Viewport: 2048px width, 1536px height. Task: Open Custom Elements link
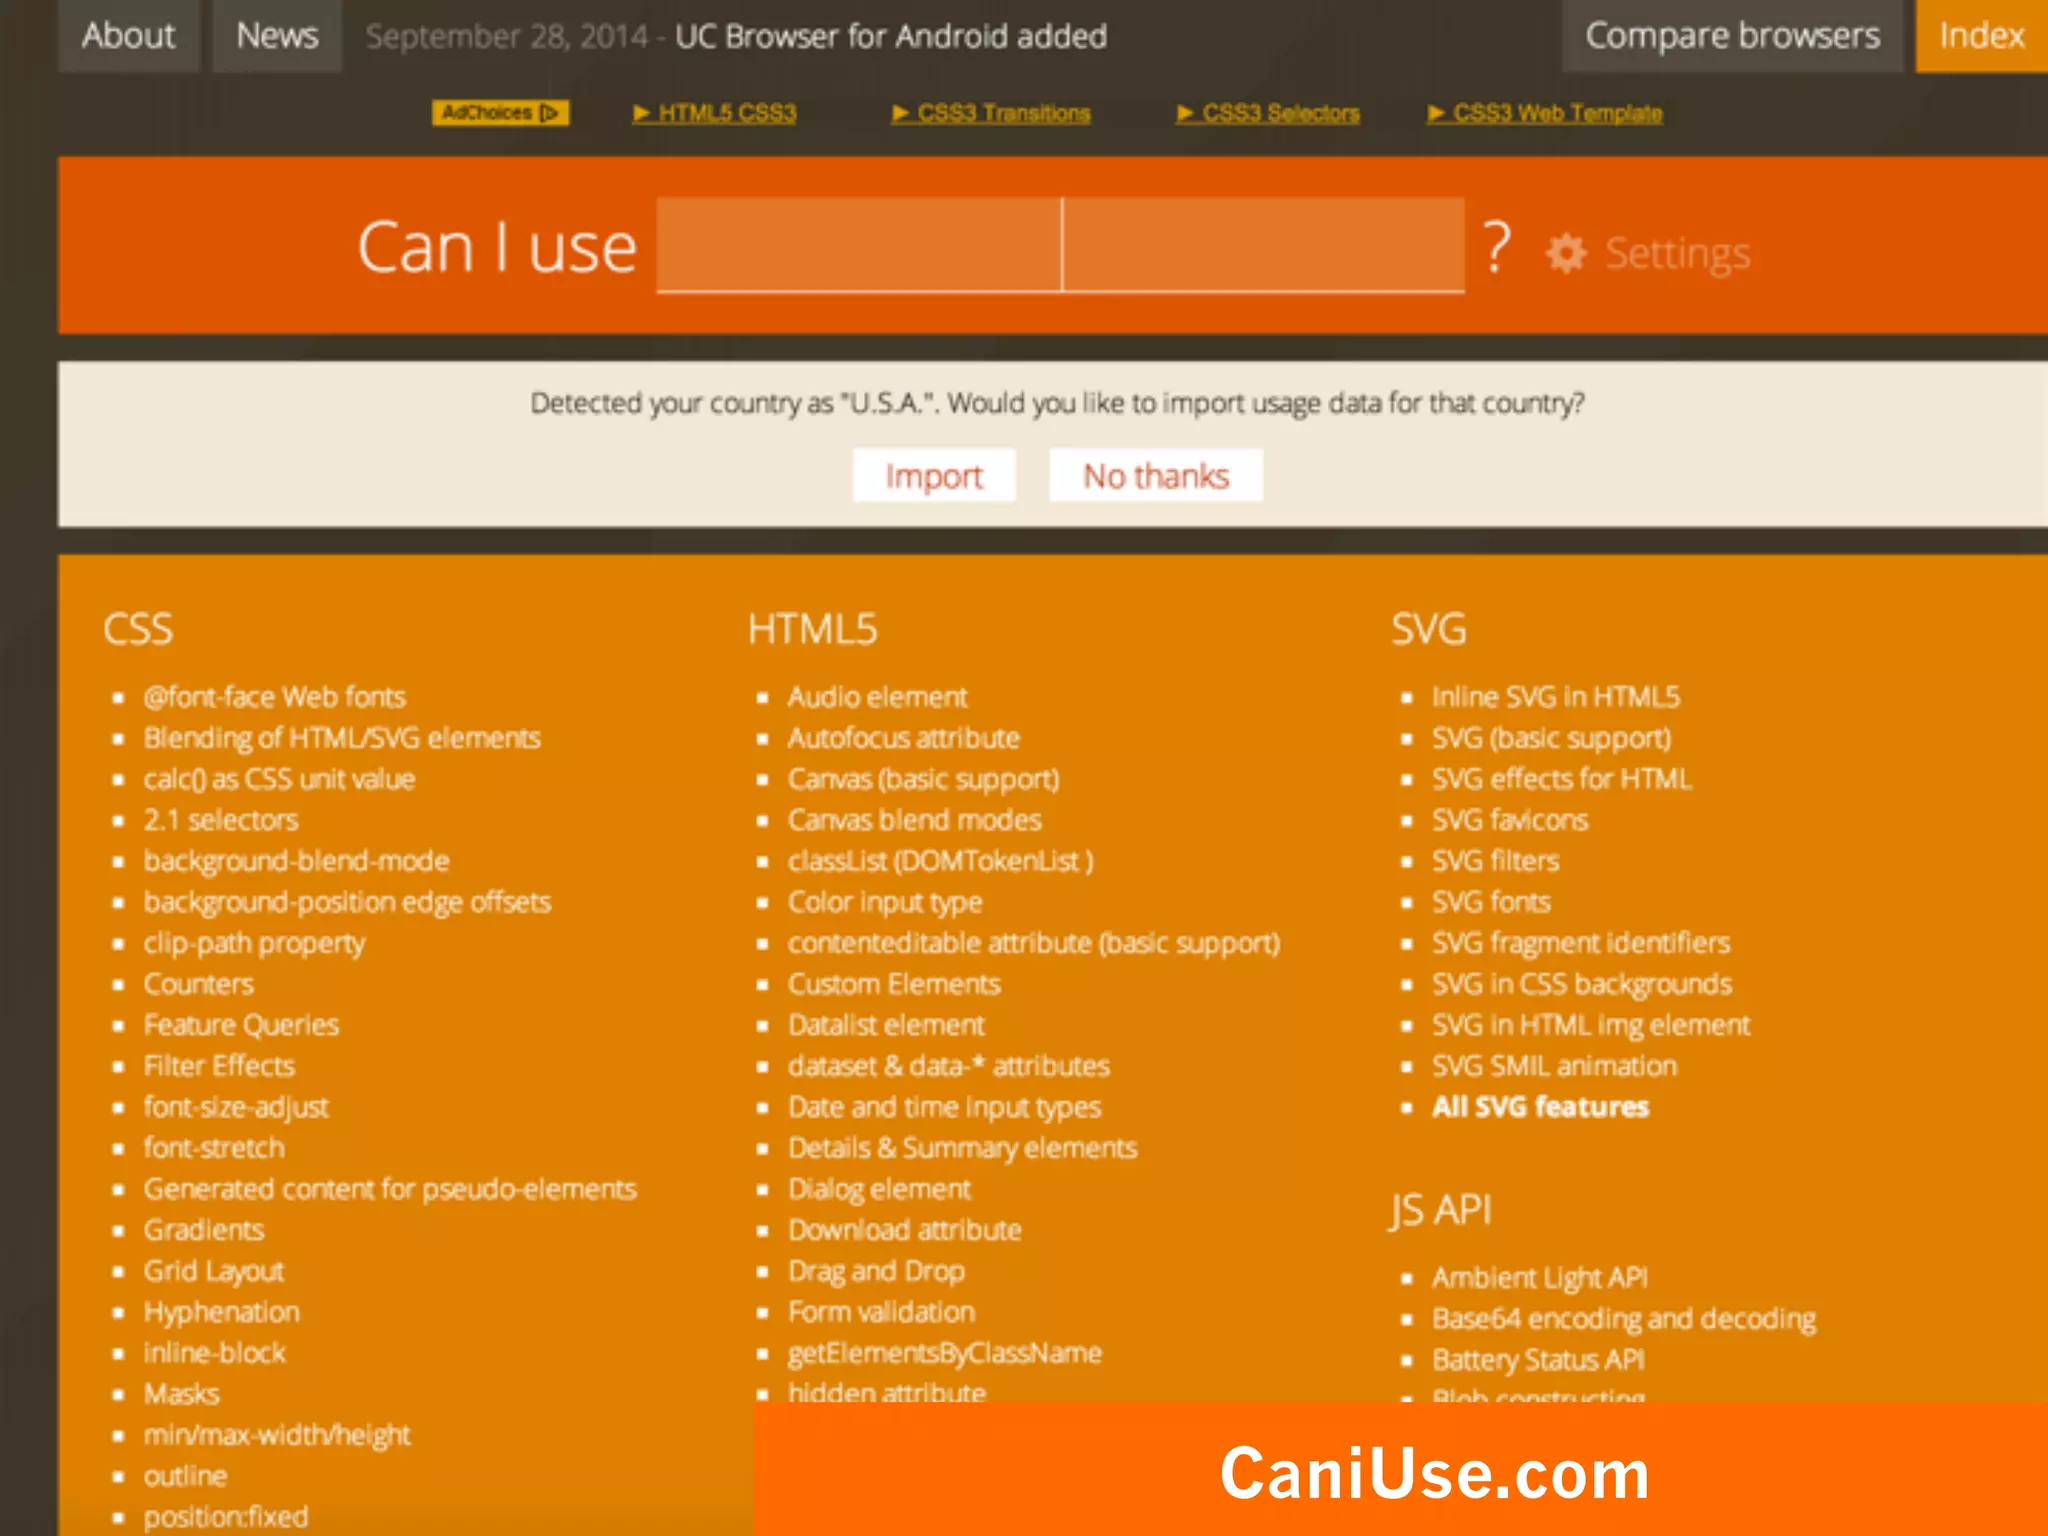[894, 984]
